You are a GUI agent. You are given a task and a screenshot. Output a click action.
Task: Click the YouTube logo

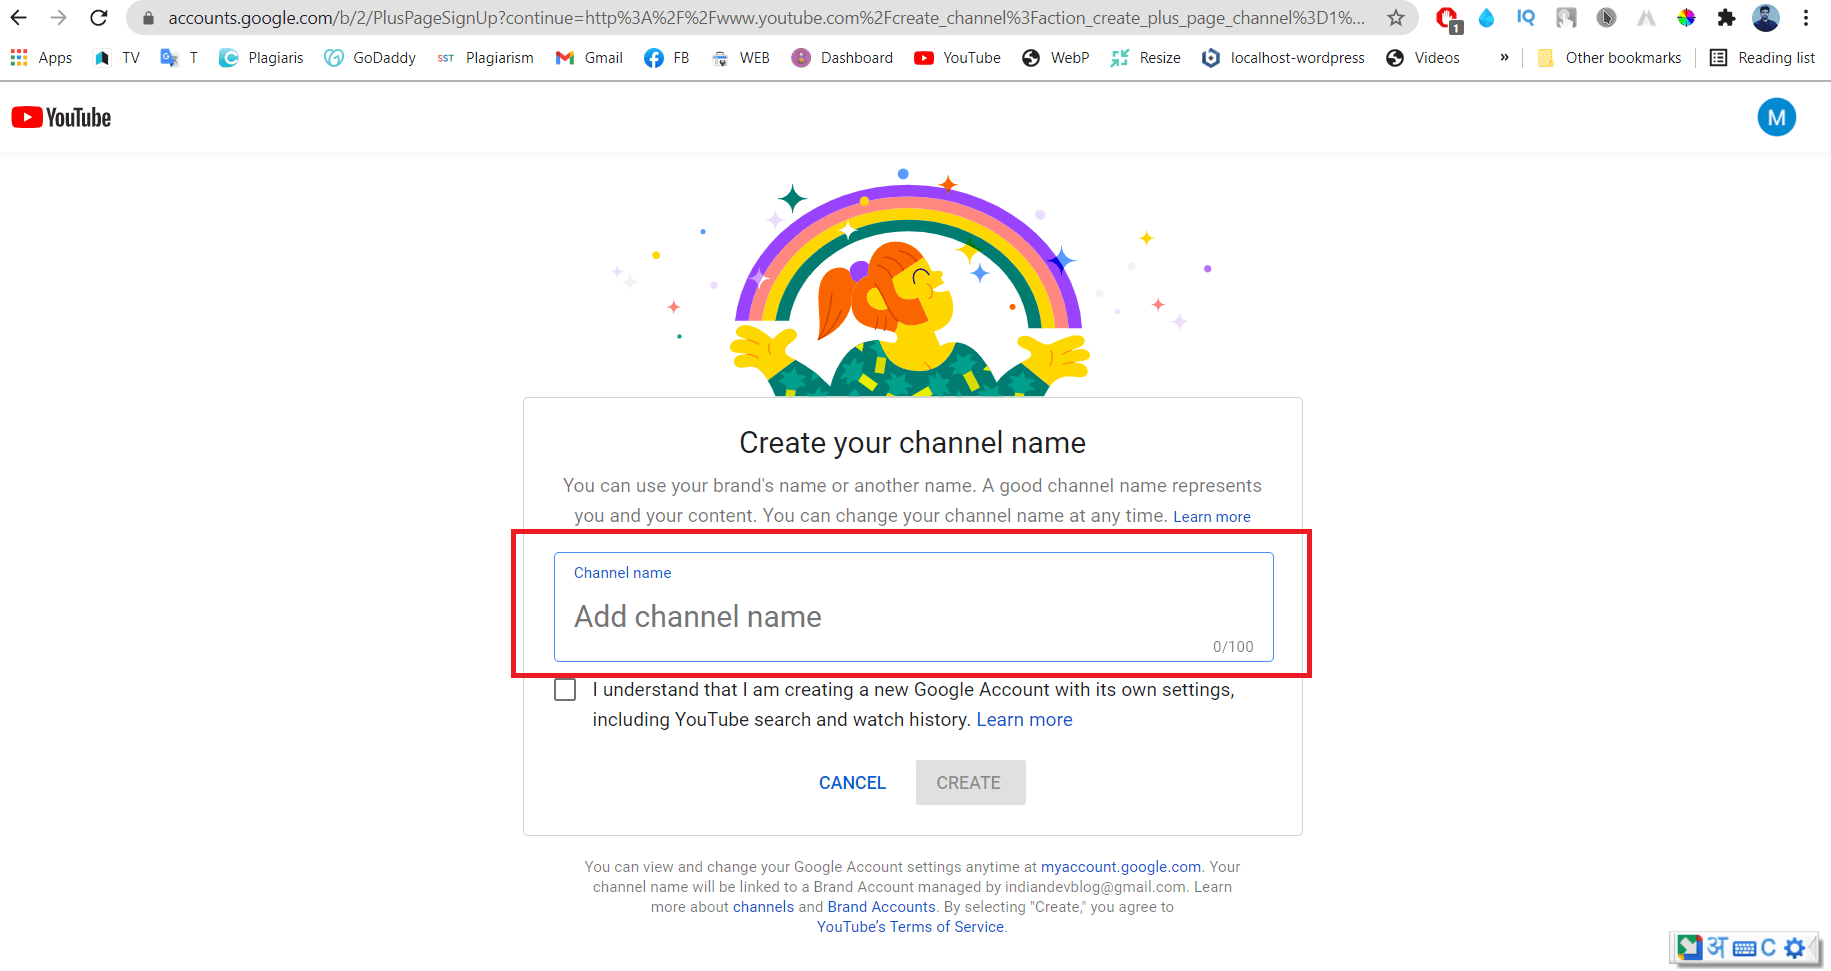point(60,117)
